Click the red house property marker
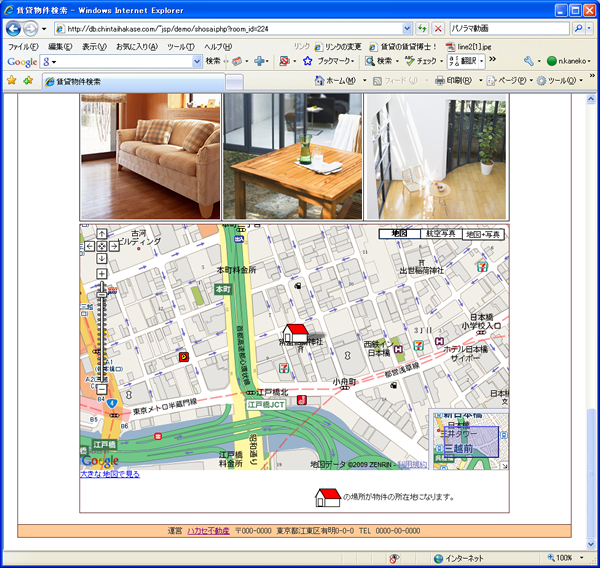600x568 pixels. pos(296,333)
